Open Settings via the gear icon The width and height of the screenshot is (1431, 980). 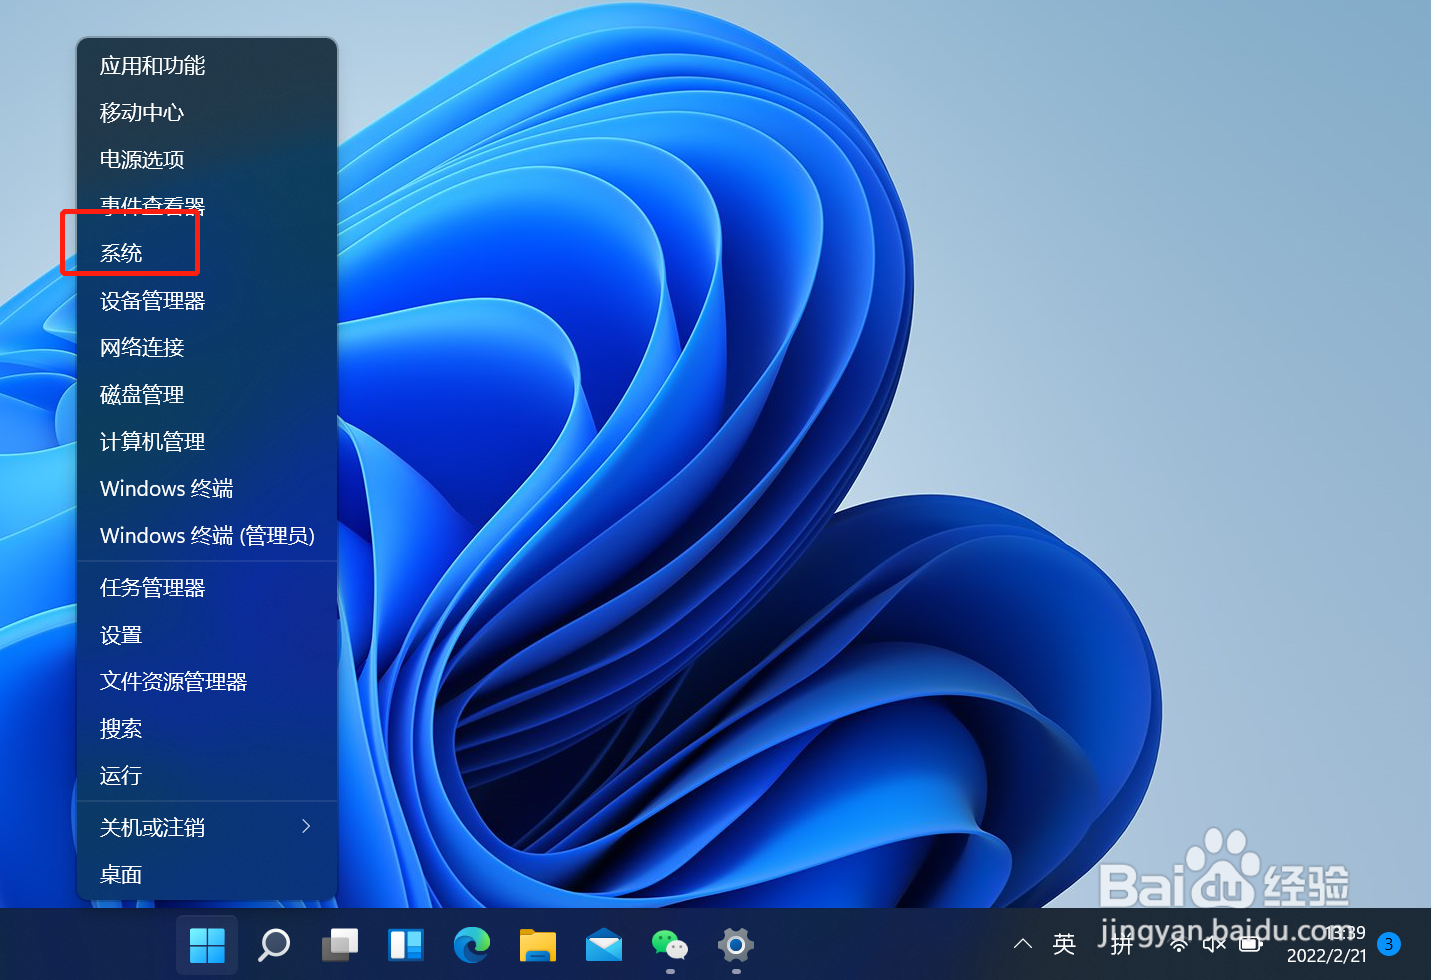(735, 944)
